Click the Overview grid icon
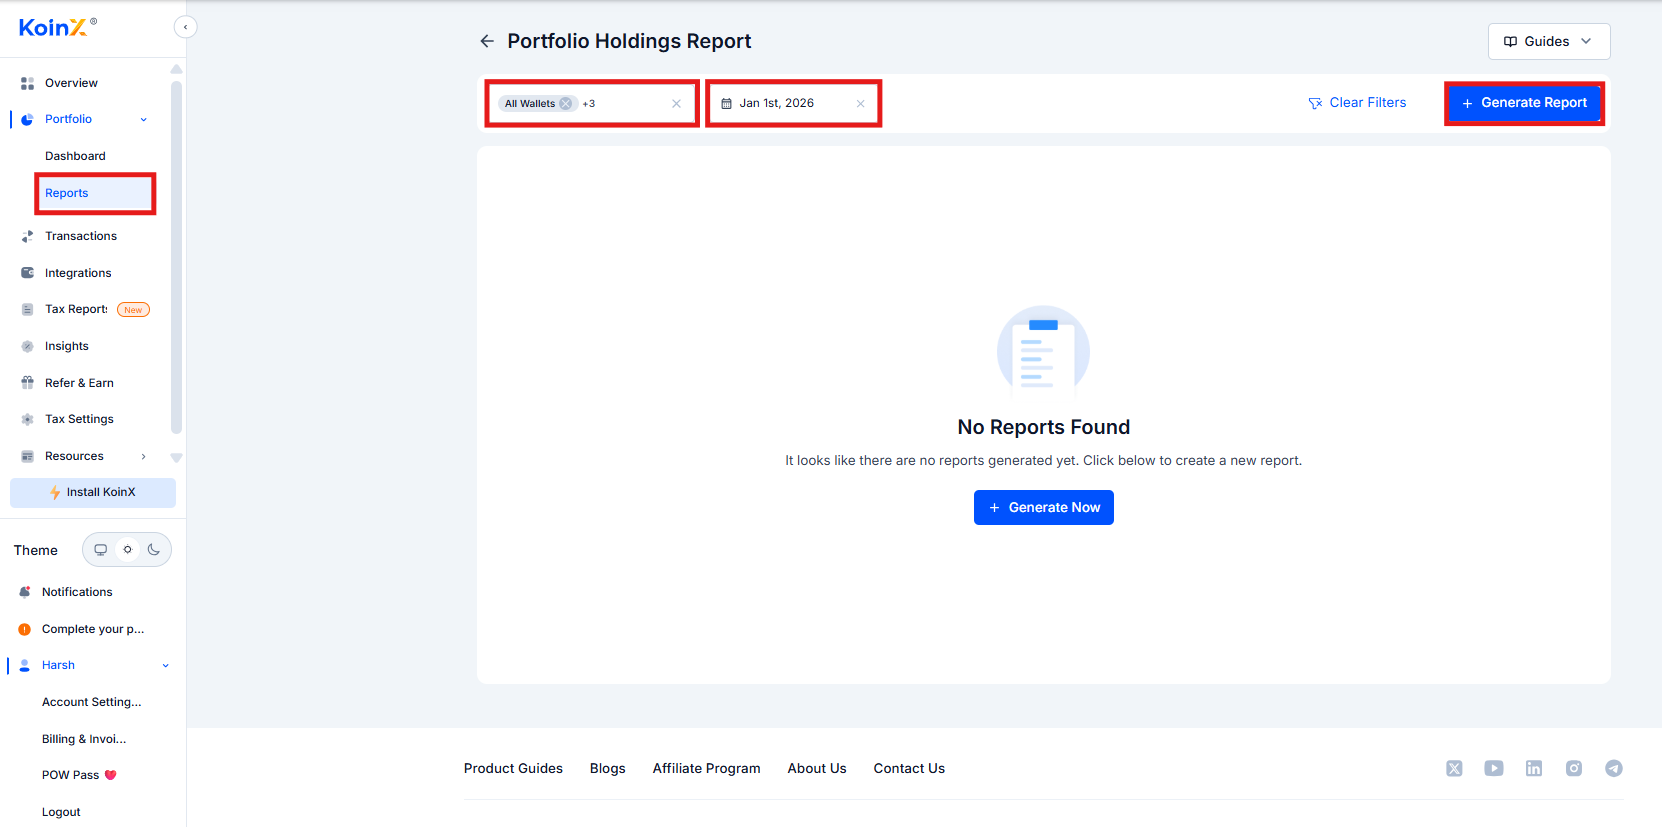This screenshot has height=827, width=1662. (27, 83)
